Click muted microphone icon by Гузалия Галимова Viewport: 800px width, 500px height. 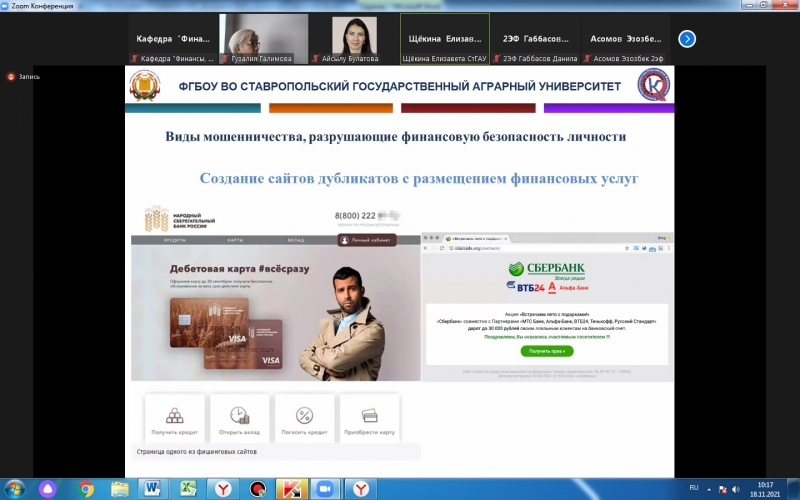point(225,59)
